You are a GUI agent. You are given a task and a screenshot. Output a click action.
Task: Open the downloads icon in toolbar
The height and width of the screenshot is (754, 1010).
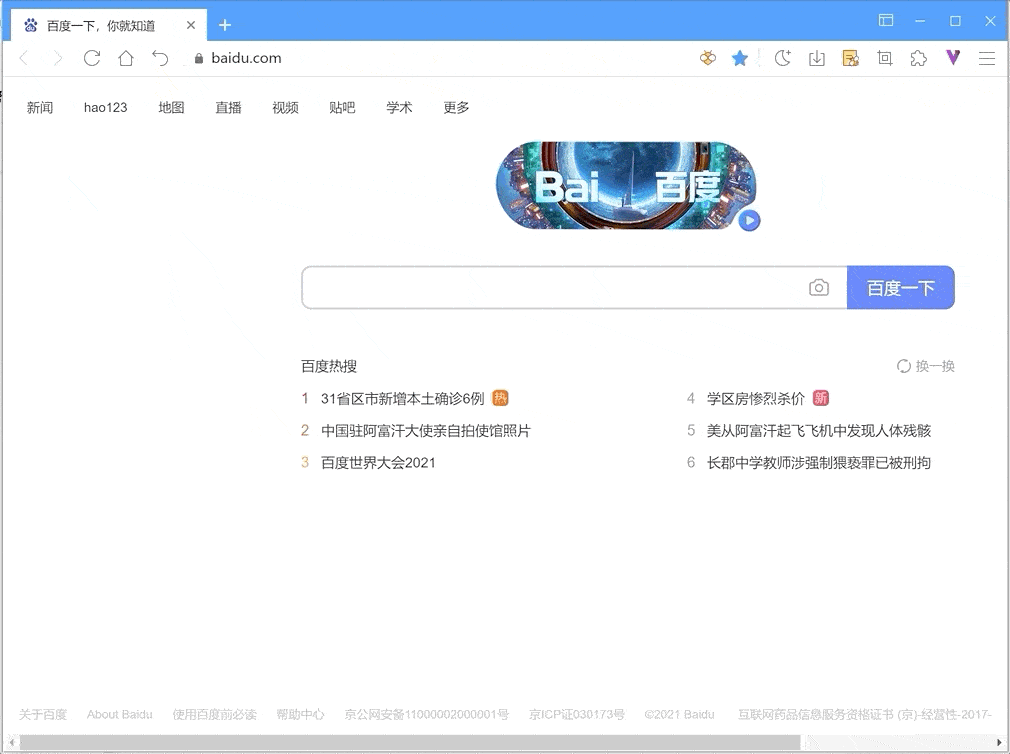817,59
